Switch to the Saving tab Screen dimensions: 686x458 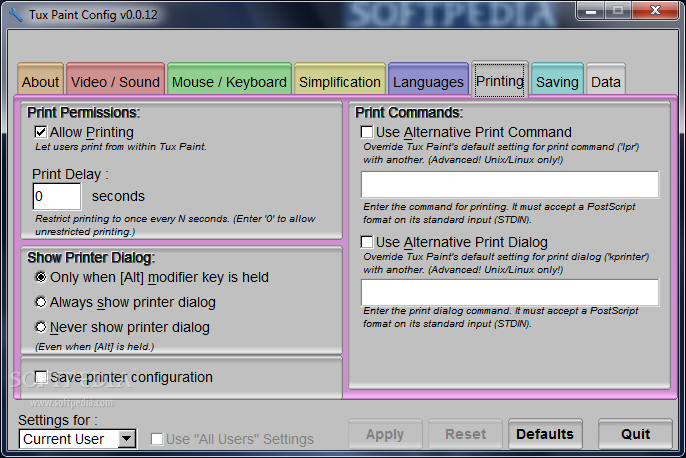[x=557, y=81]
